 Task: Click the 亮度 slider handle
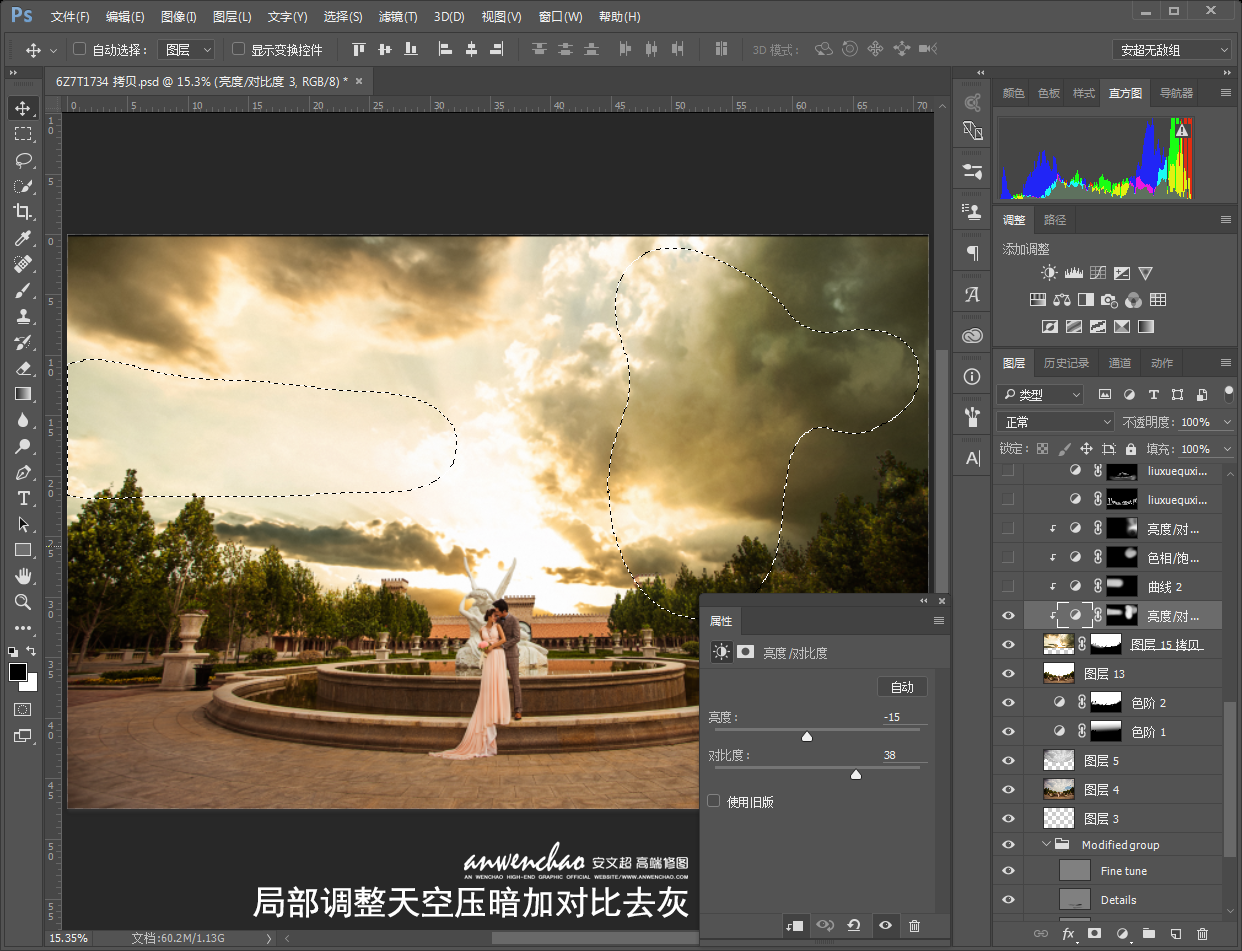(807, 737)
